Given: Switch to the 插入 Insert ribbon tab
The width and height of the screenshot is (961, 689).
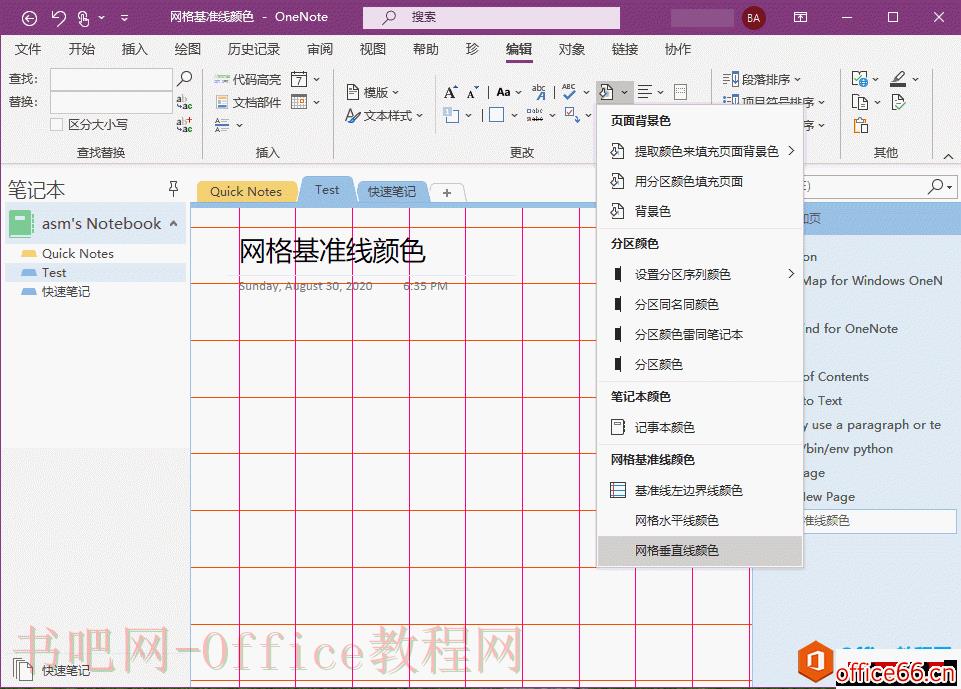Looking at the screenshot, I should coord(134,49).
